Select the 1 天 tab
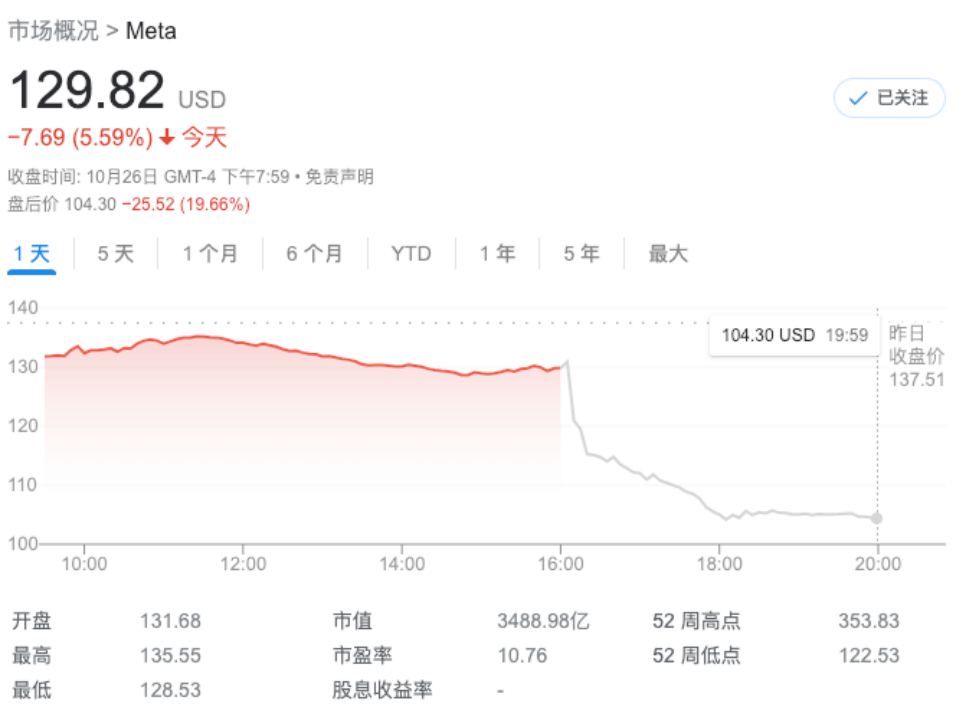Viewport: 979px width, 720px height. click(31, 254)
